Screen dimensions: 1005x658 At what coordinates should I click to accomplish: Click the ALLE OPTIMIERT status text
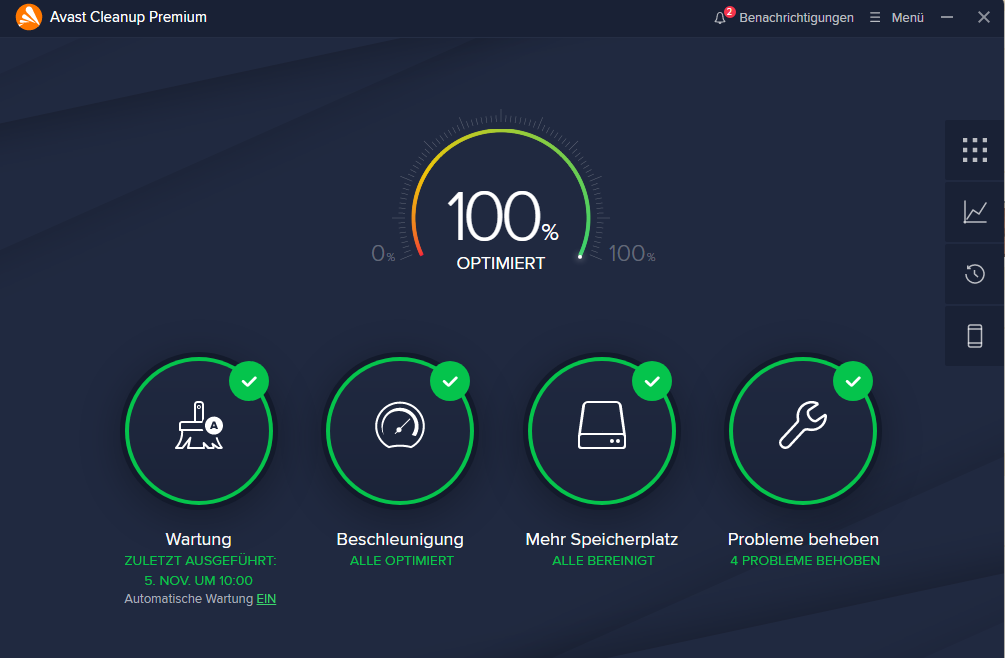[401, 561]
